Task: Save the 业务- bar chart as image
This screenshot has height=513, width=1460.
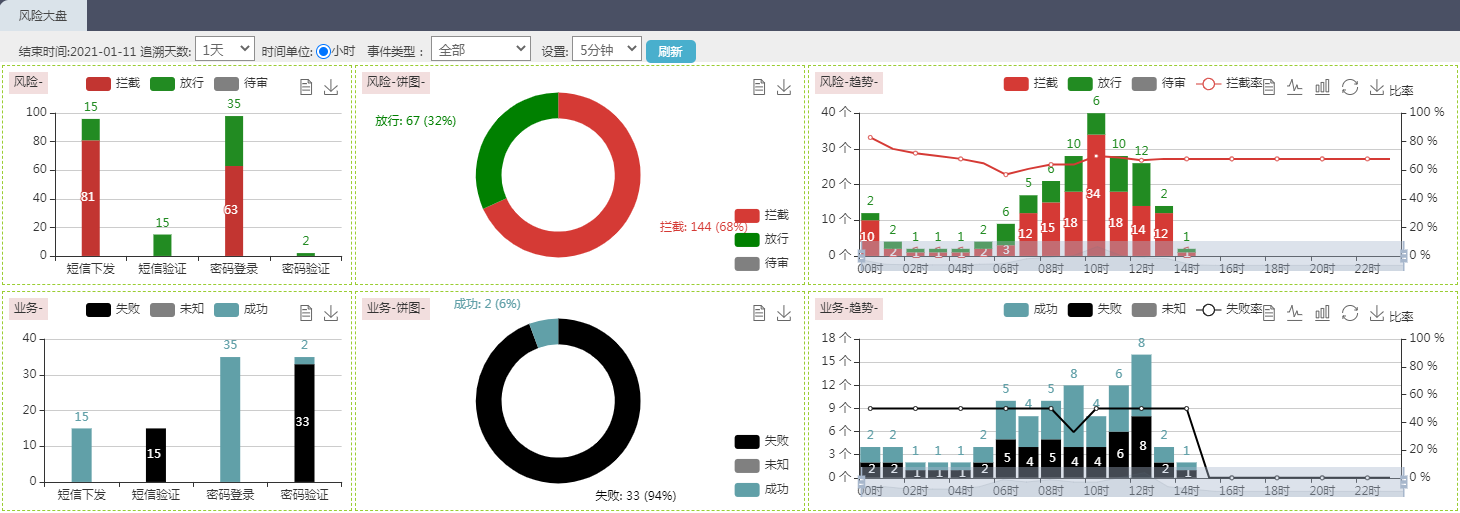Action: pyautogui.click(x=331, y=313)
